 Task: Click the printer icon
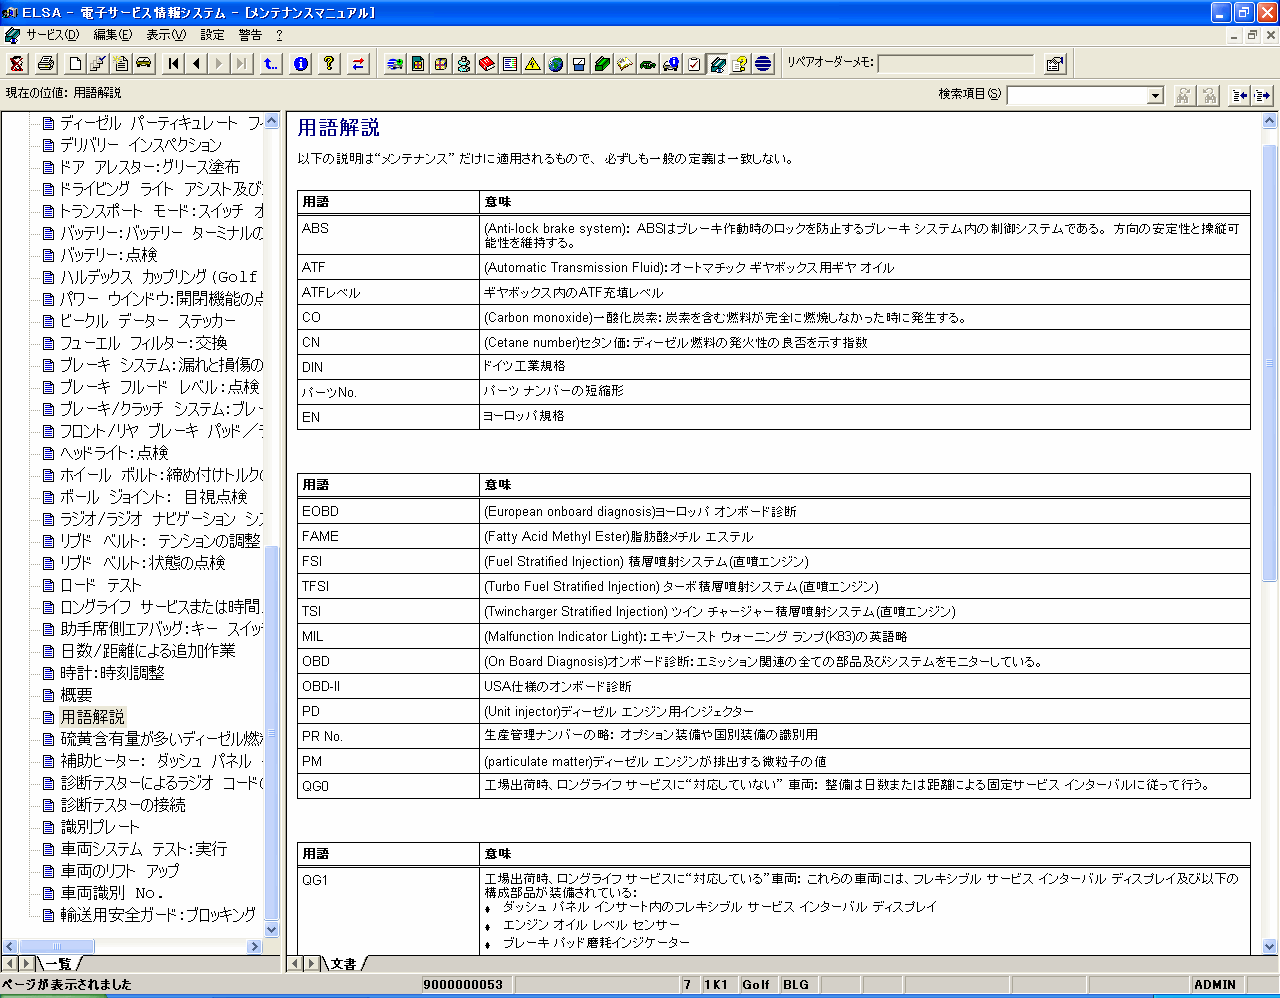click(x=46, y=64)
